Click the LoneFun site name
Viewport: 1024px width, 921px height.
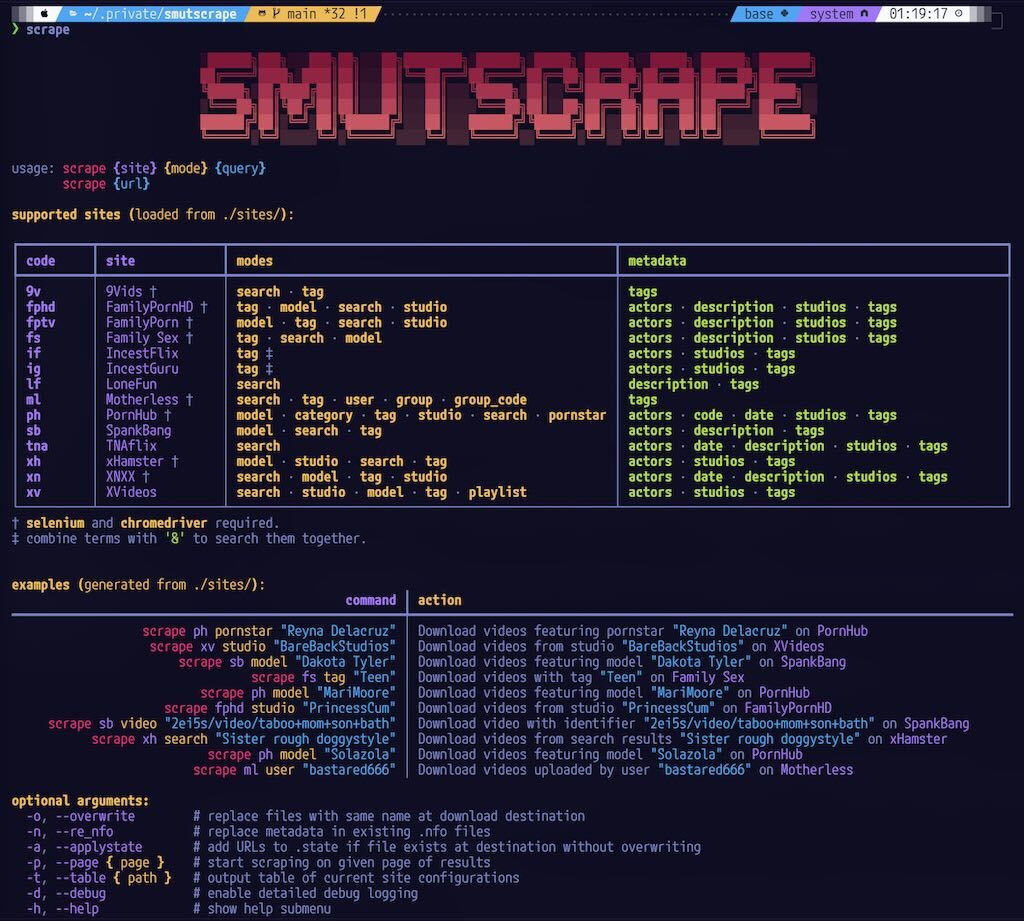[x=131, y=384]
